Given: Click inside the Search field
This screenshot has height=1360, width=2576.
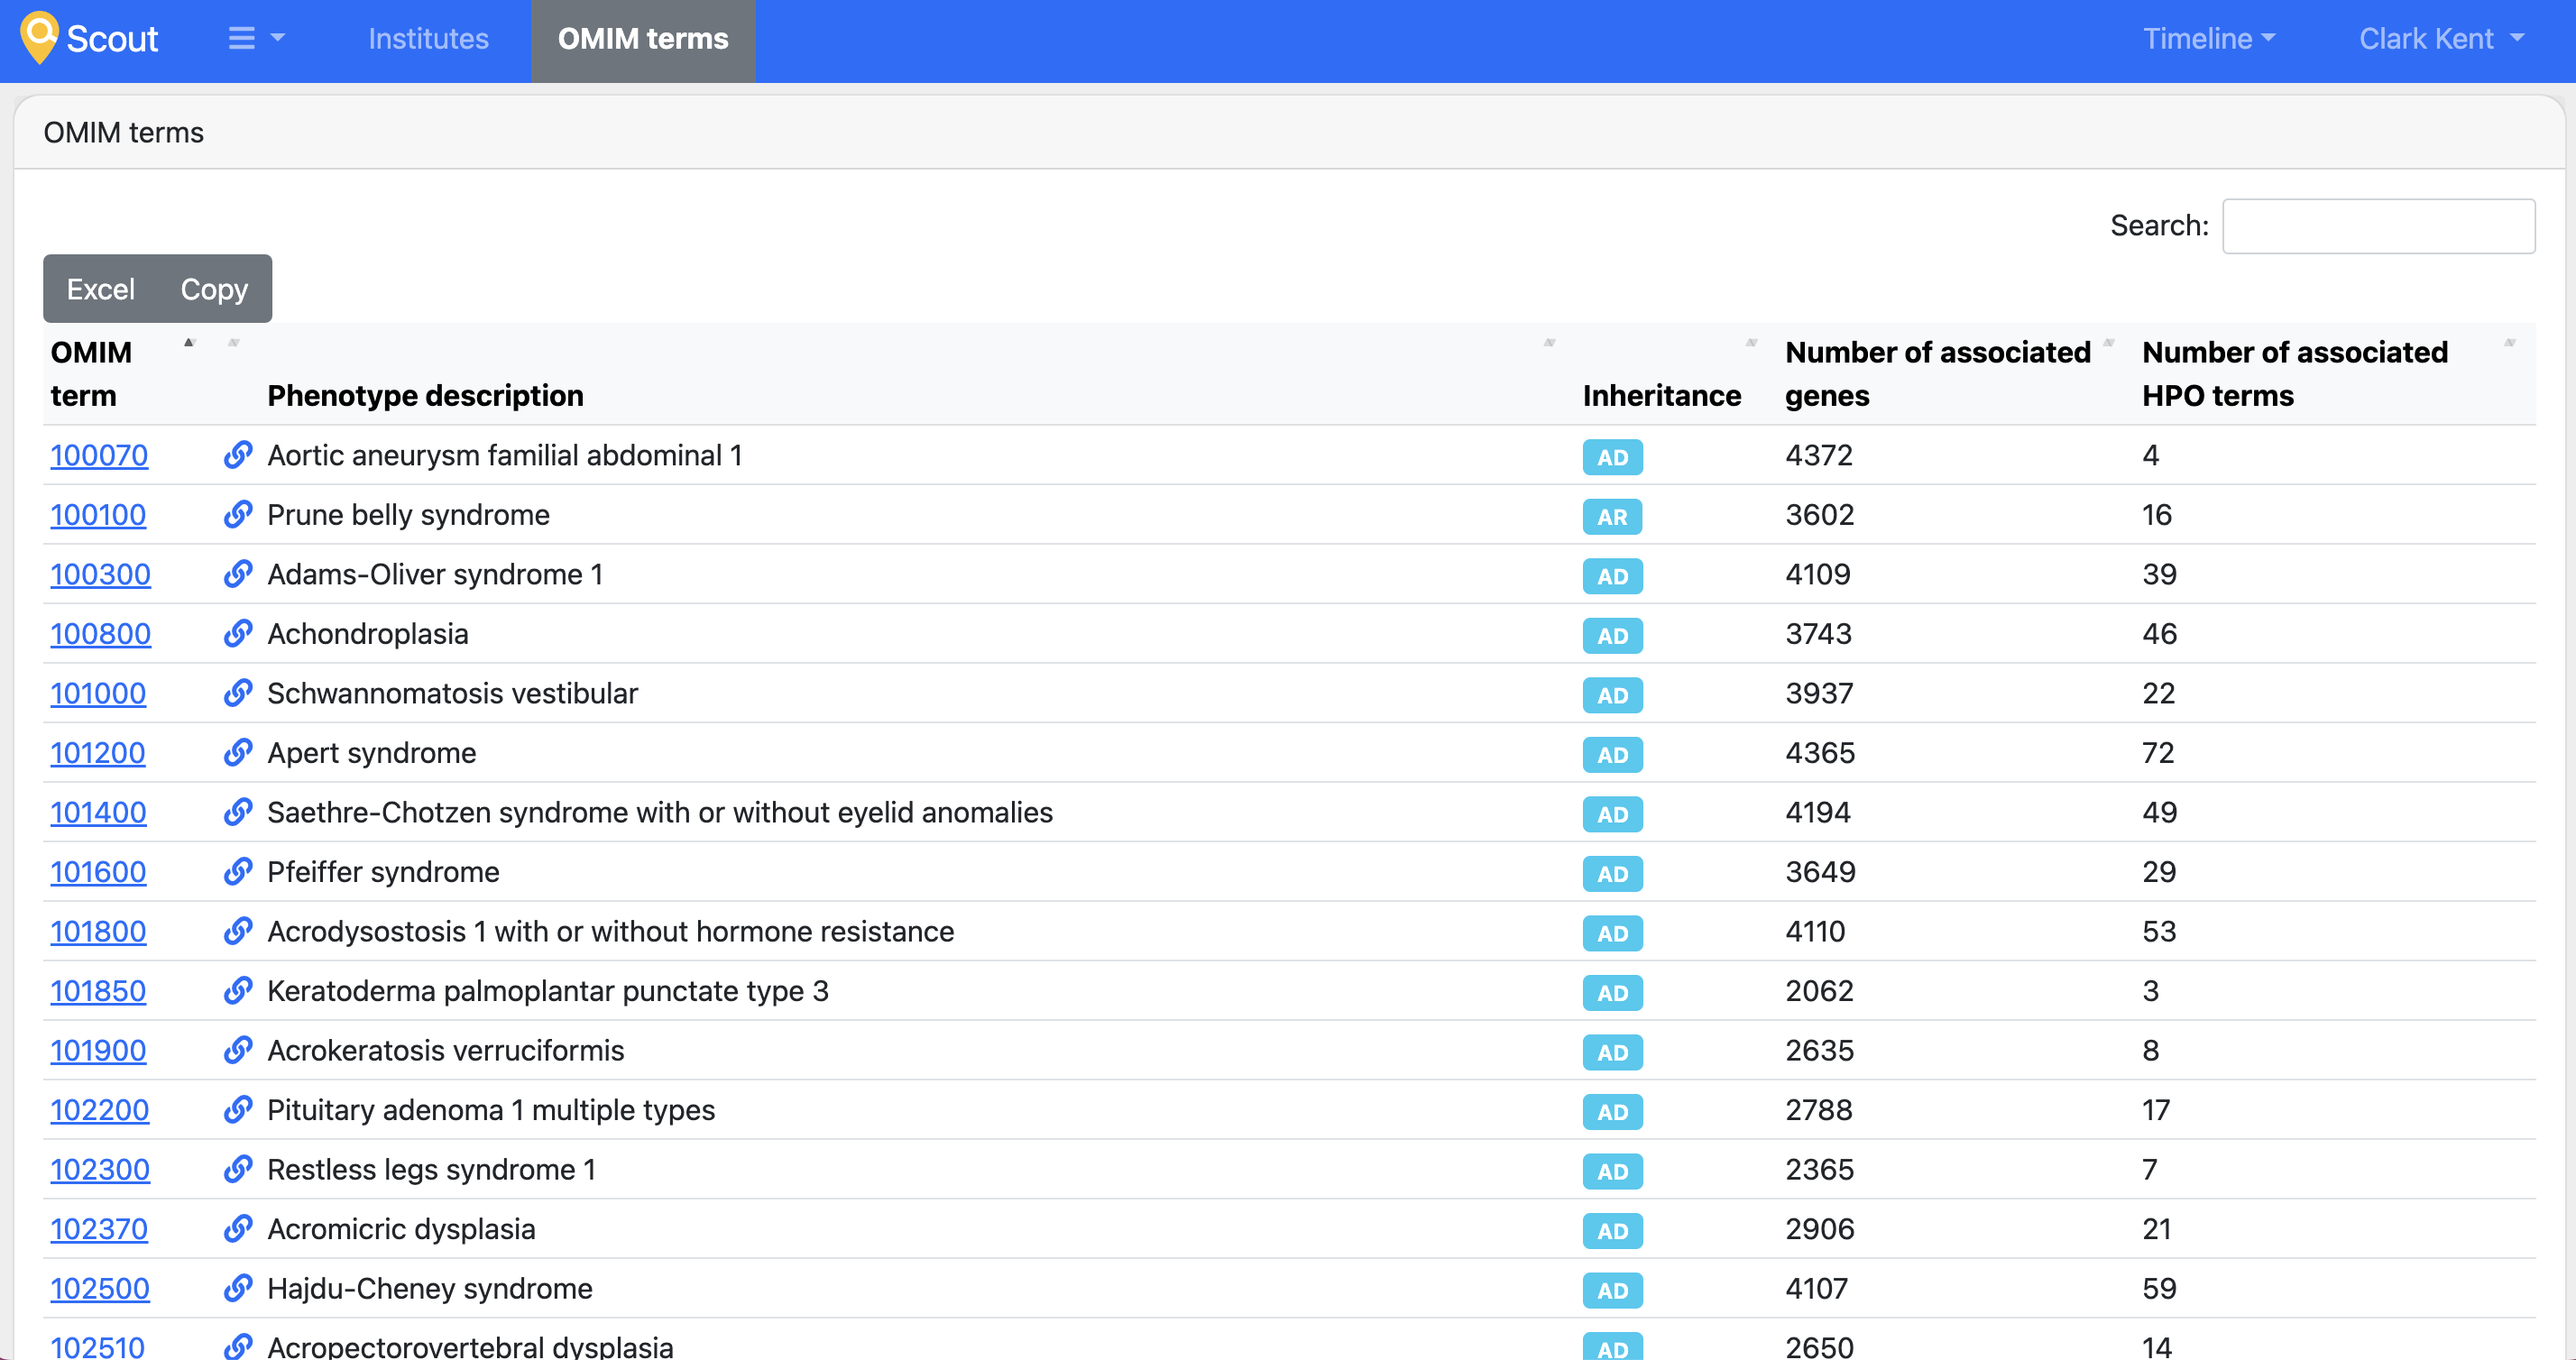Looking at the screenshot, I should [2378, 226].
